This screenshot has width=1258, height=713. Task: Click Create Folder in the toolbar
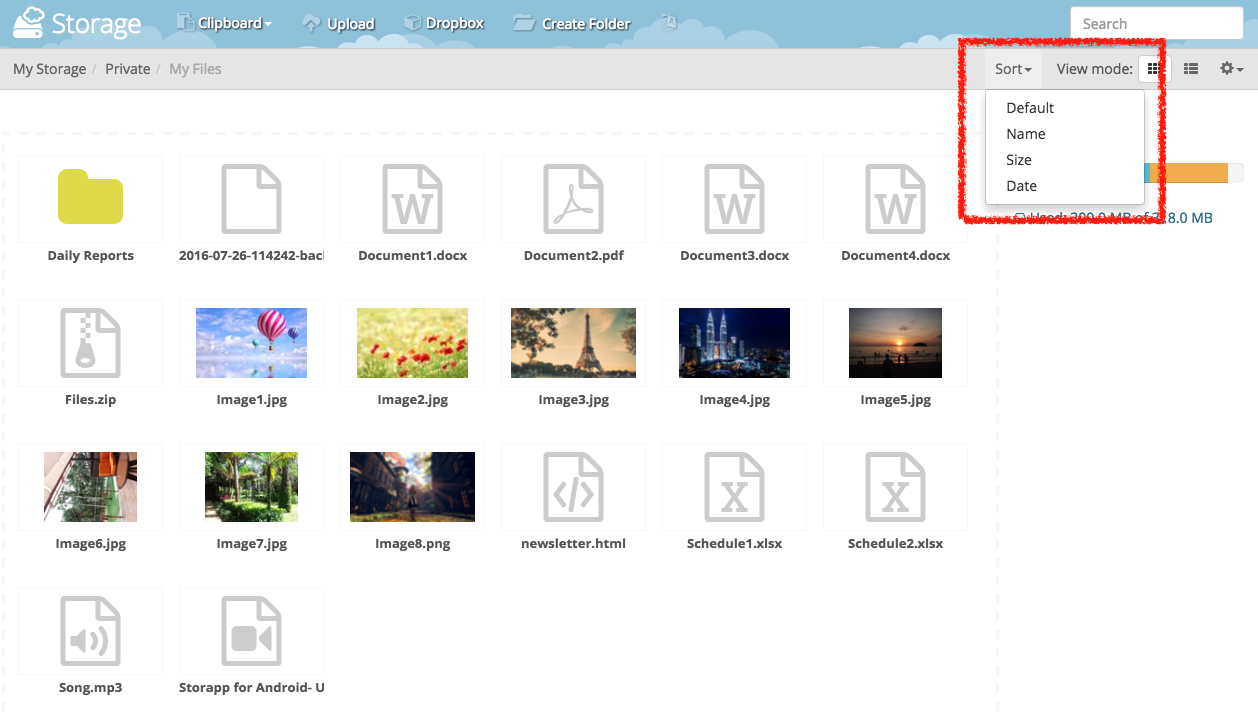(x=573, y=23)
